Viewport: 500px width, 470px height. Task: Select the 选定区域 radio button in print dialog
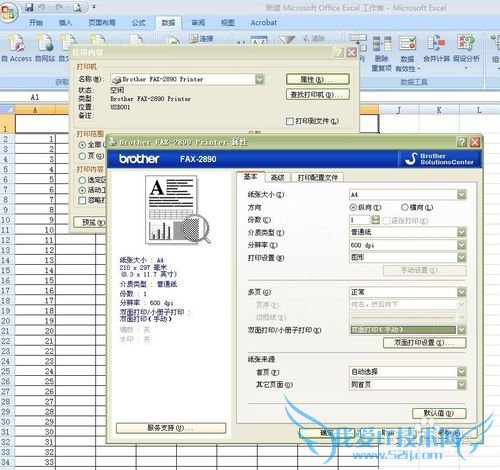click(82, 180)
